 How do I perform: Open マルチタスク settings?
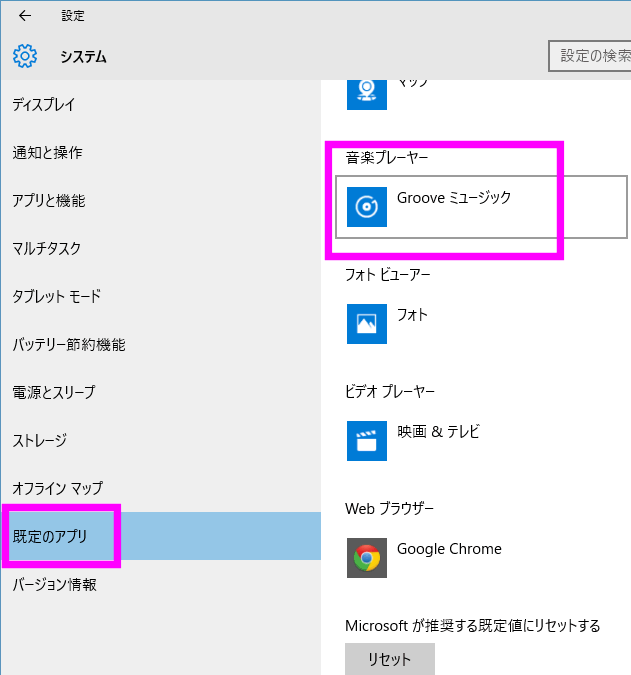click(x=47, y=249)
